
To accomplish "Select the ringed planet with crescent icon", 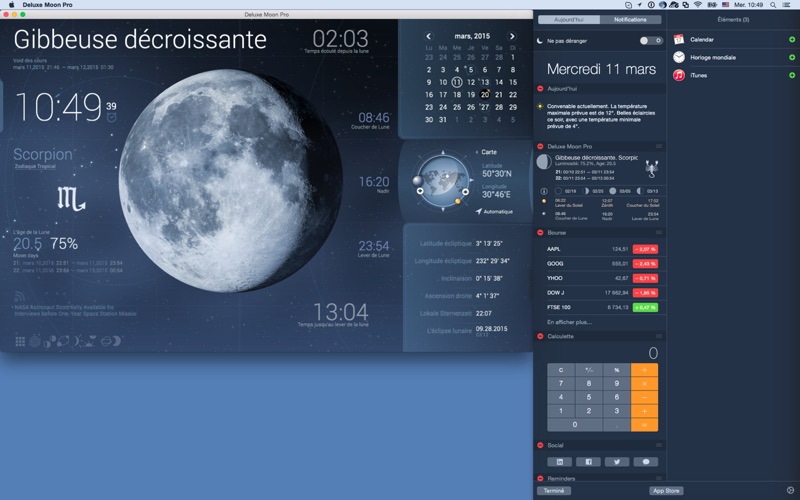I will (110, 341).
